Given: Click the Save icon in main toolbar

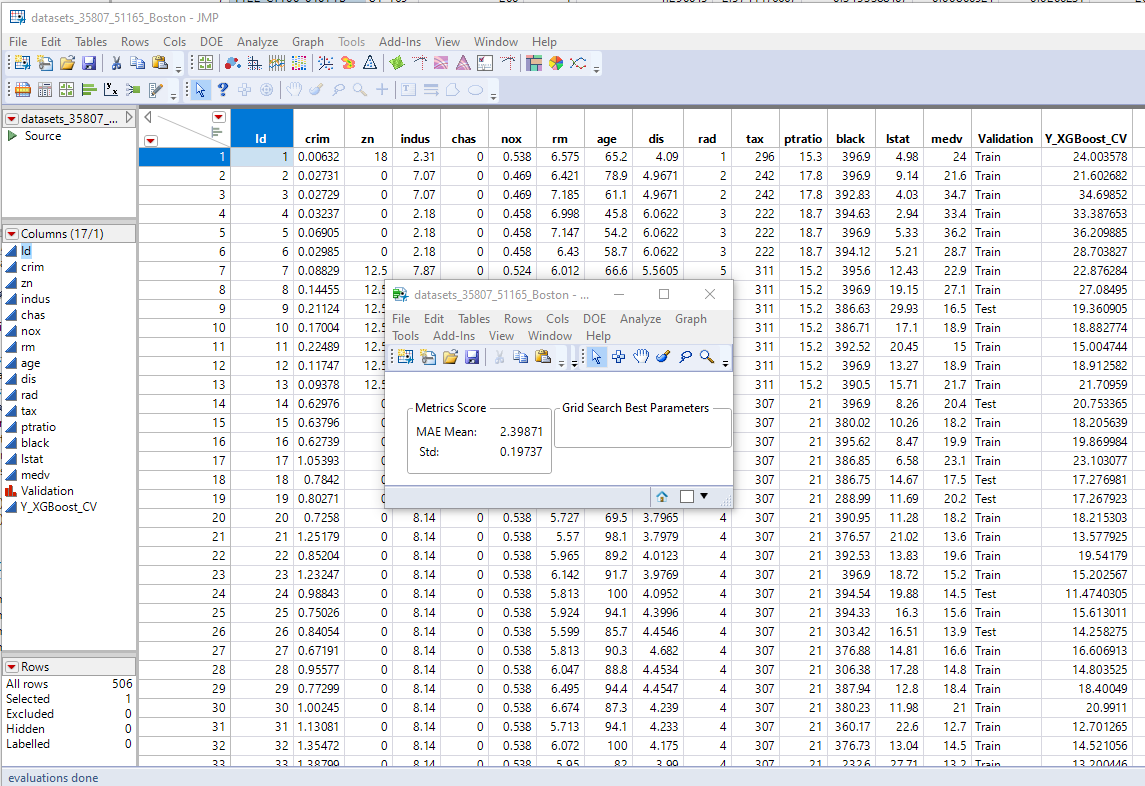Looking at the screenshot, I should (88, 63).
